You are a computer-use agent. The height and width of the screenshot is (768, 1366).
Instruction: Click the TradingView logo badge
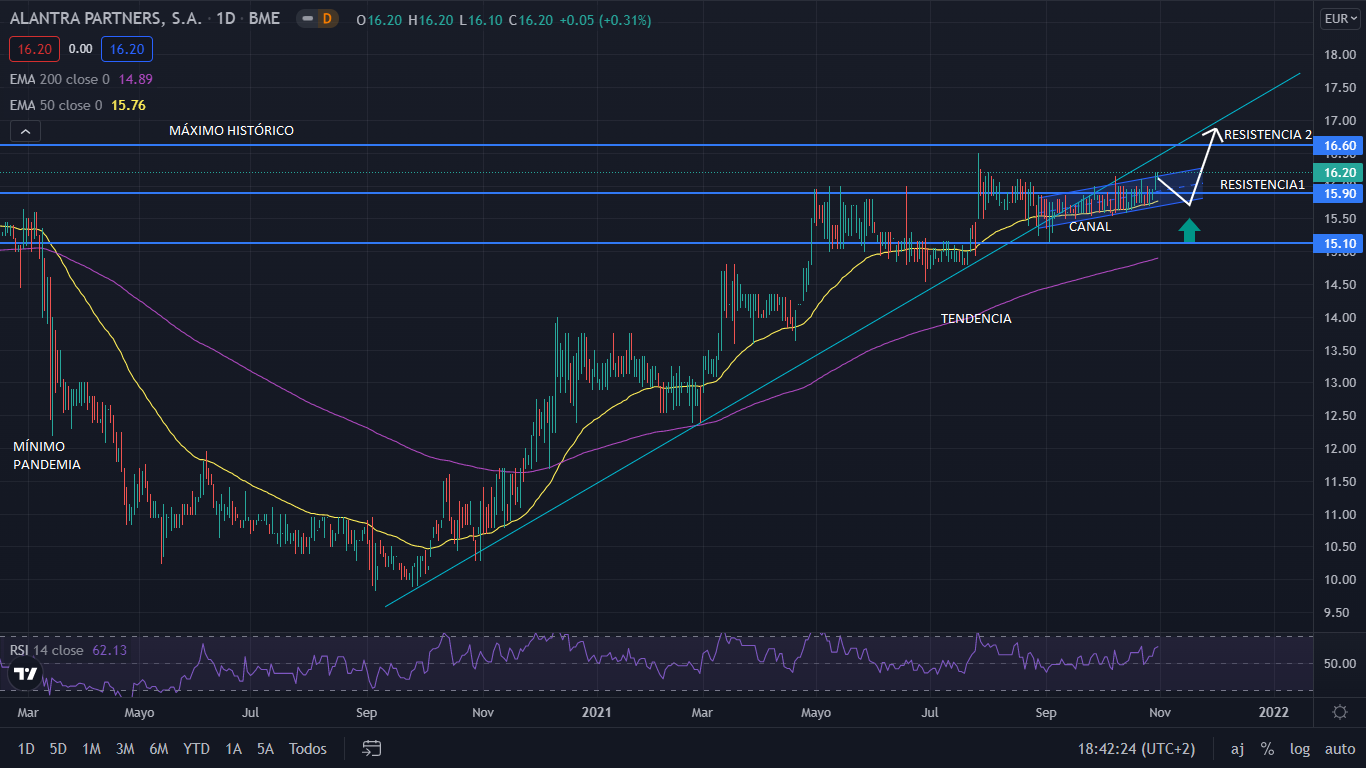pyautogui.click(x=25, y=674)
